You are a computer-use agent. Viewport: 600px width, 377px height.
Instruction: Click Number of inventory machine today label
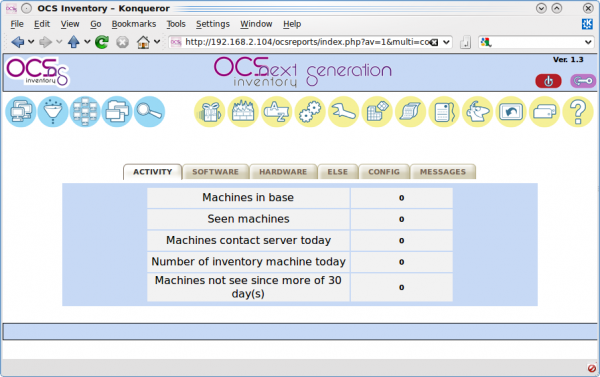[x=248, y=262]
